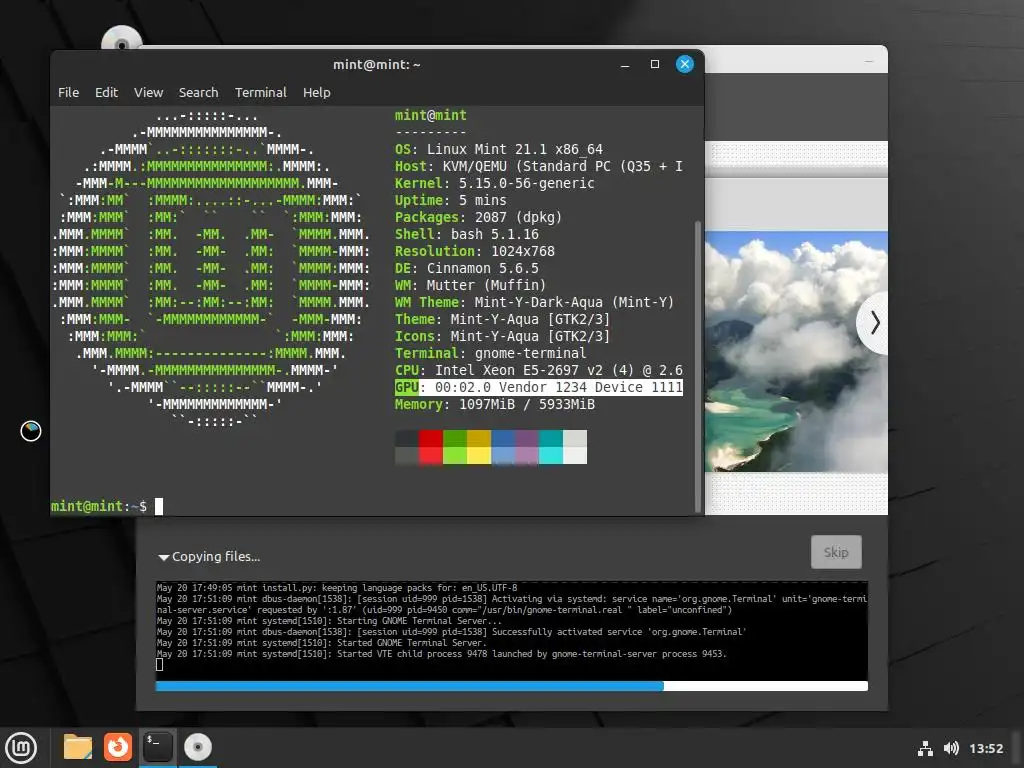Click the 'Terminal: gnome-terminal' line
Viewport: 1024px width, 768px height.
point(490,353)
